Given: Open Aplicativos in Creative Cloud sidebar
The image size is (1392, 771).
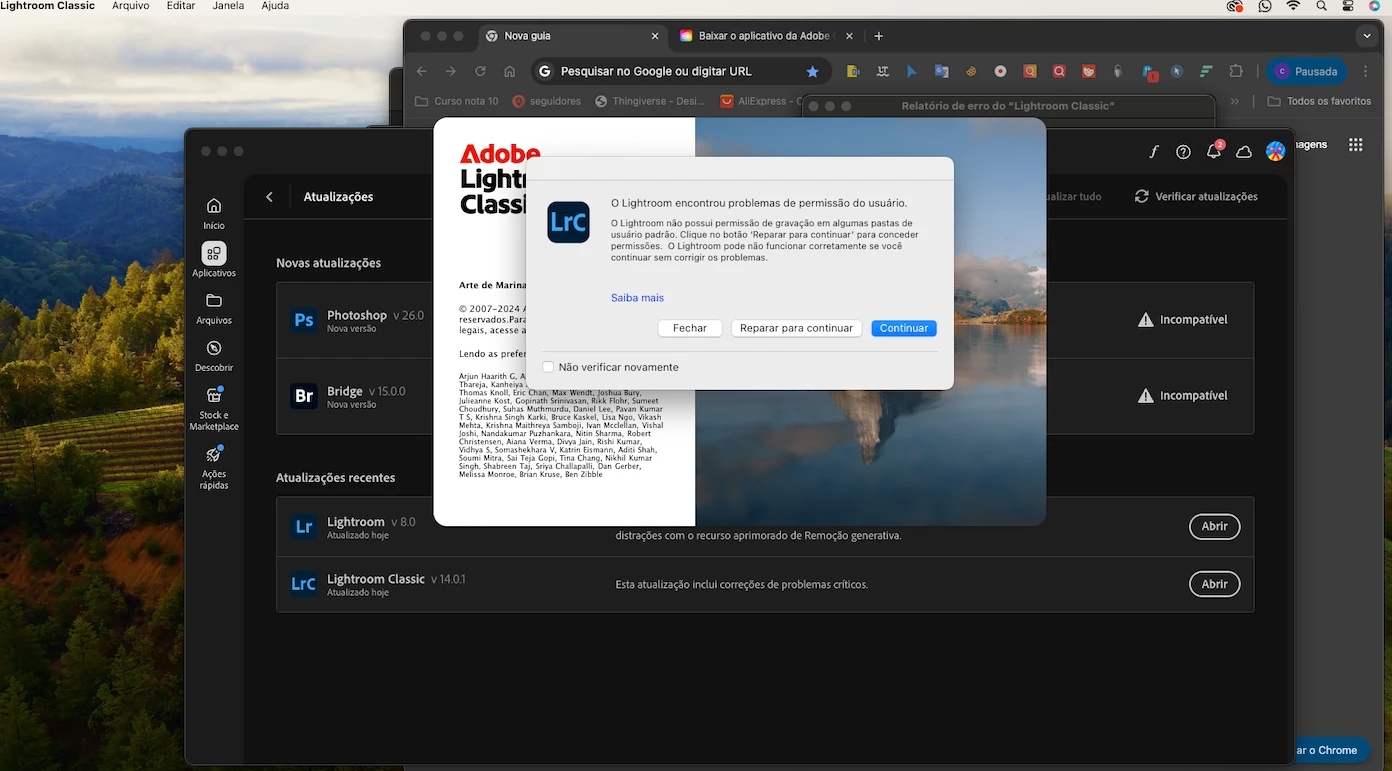Looking at the screenshot, I should [x=214, y=260].
